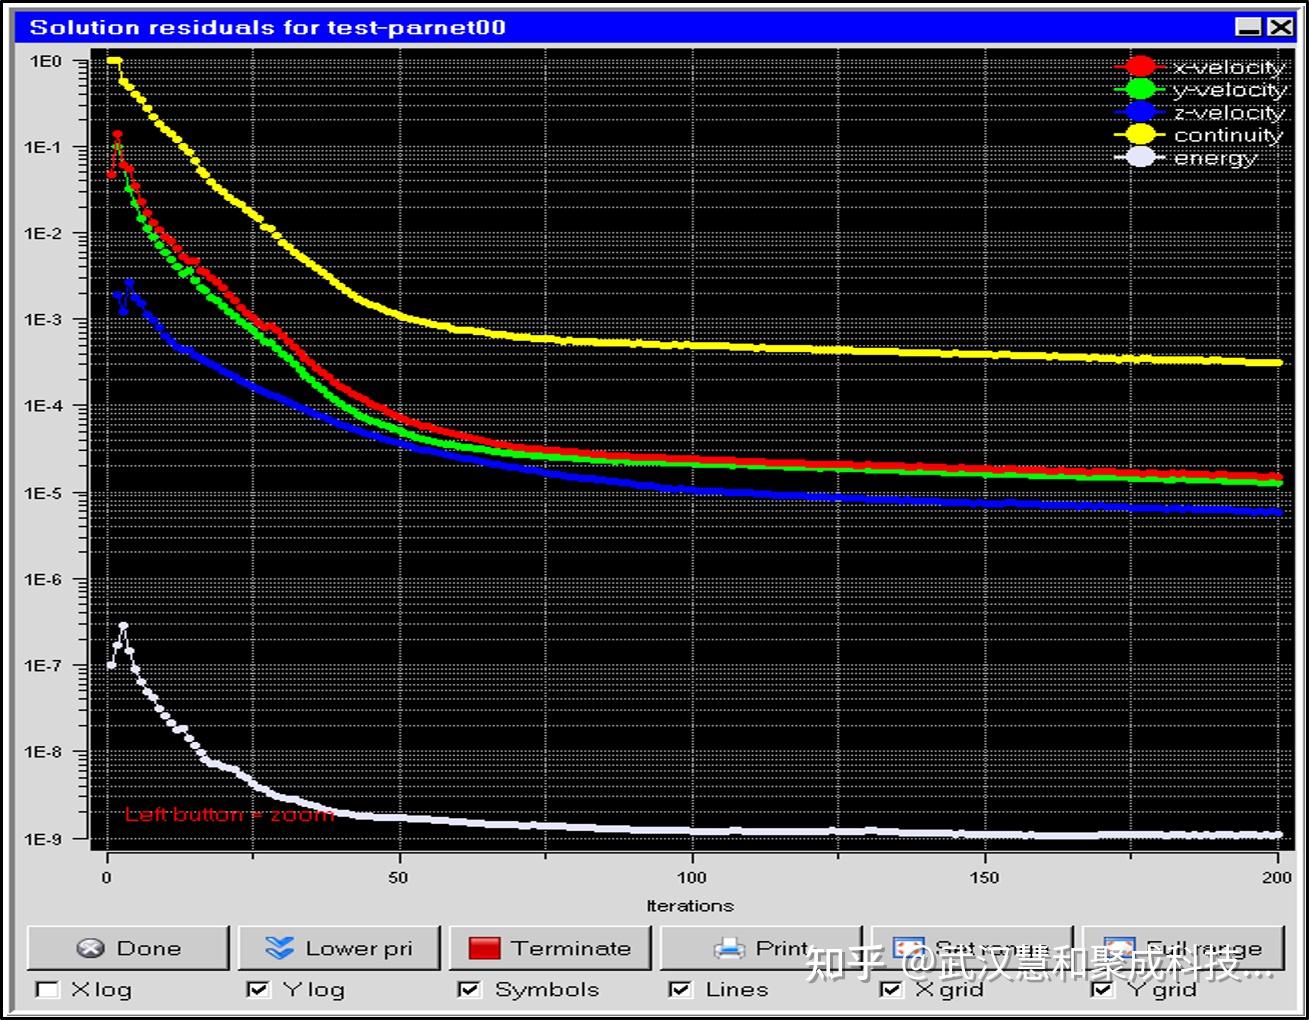Click the white energy legend marker

[1140, 158]
